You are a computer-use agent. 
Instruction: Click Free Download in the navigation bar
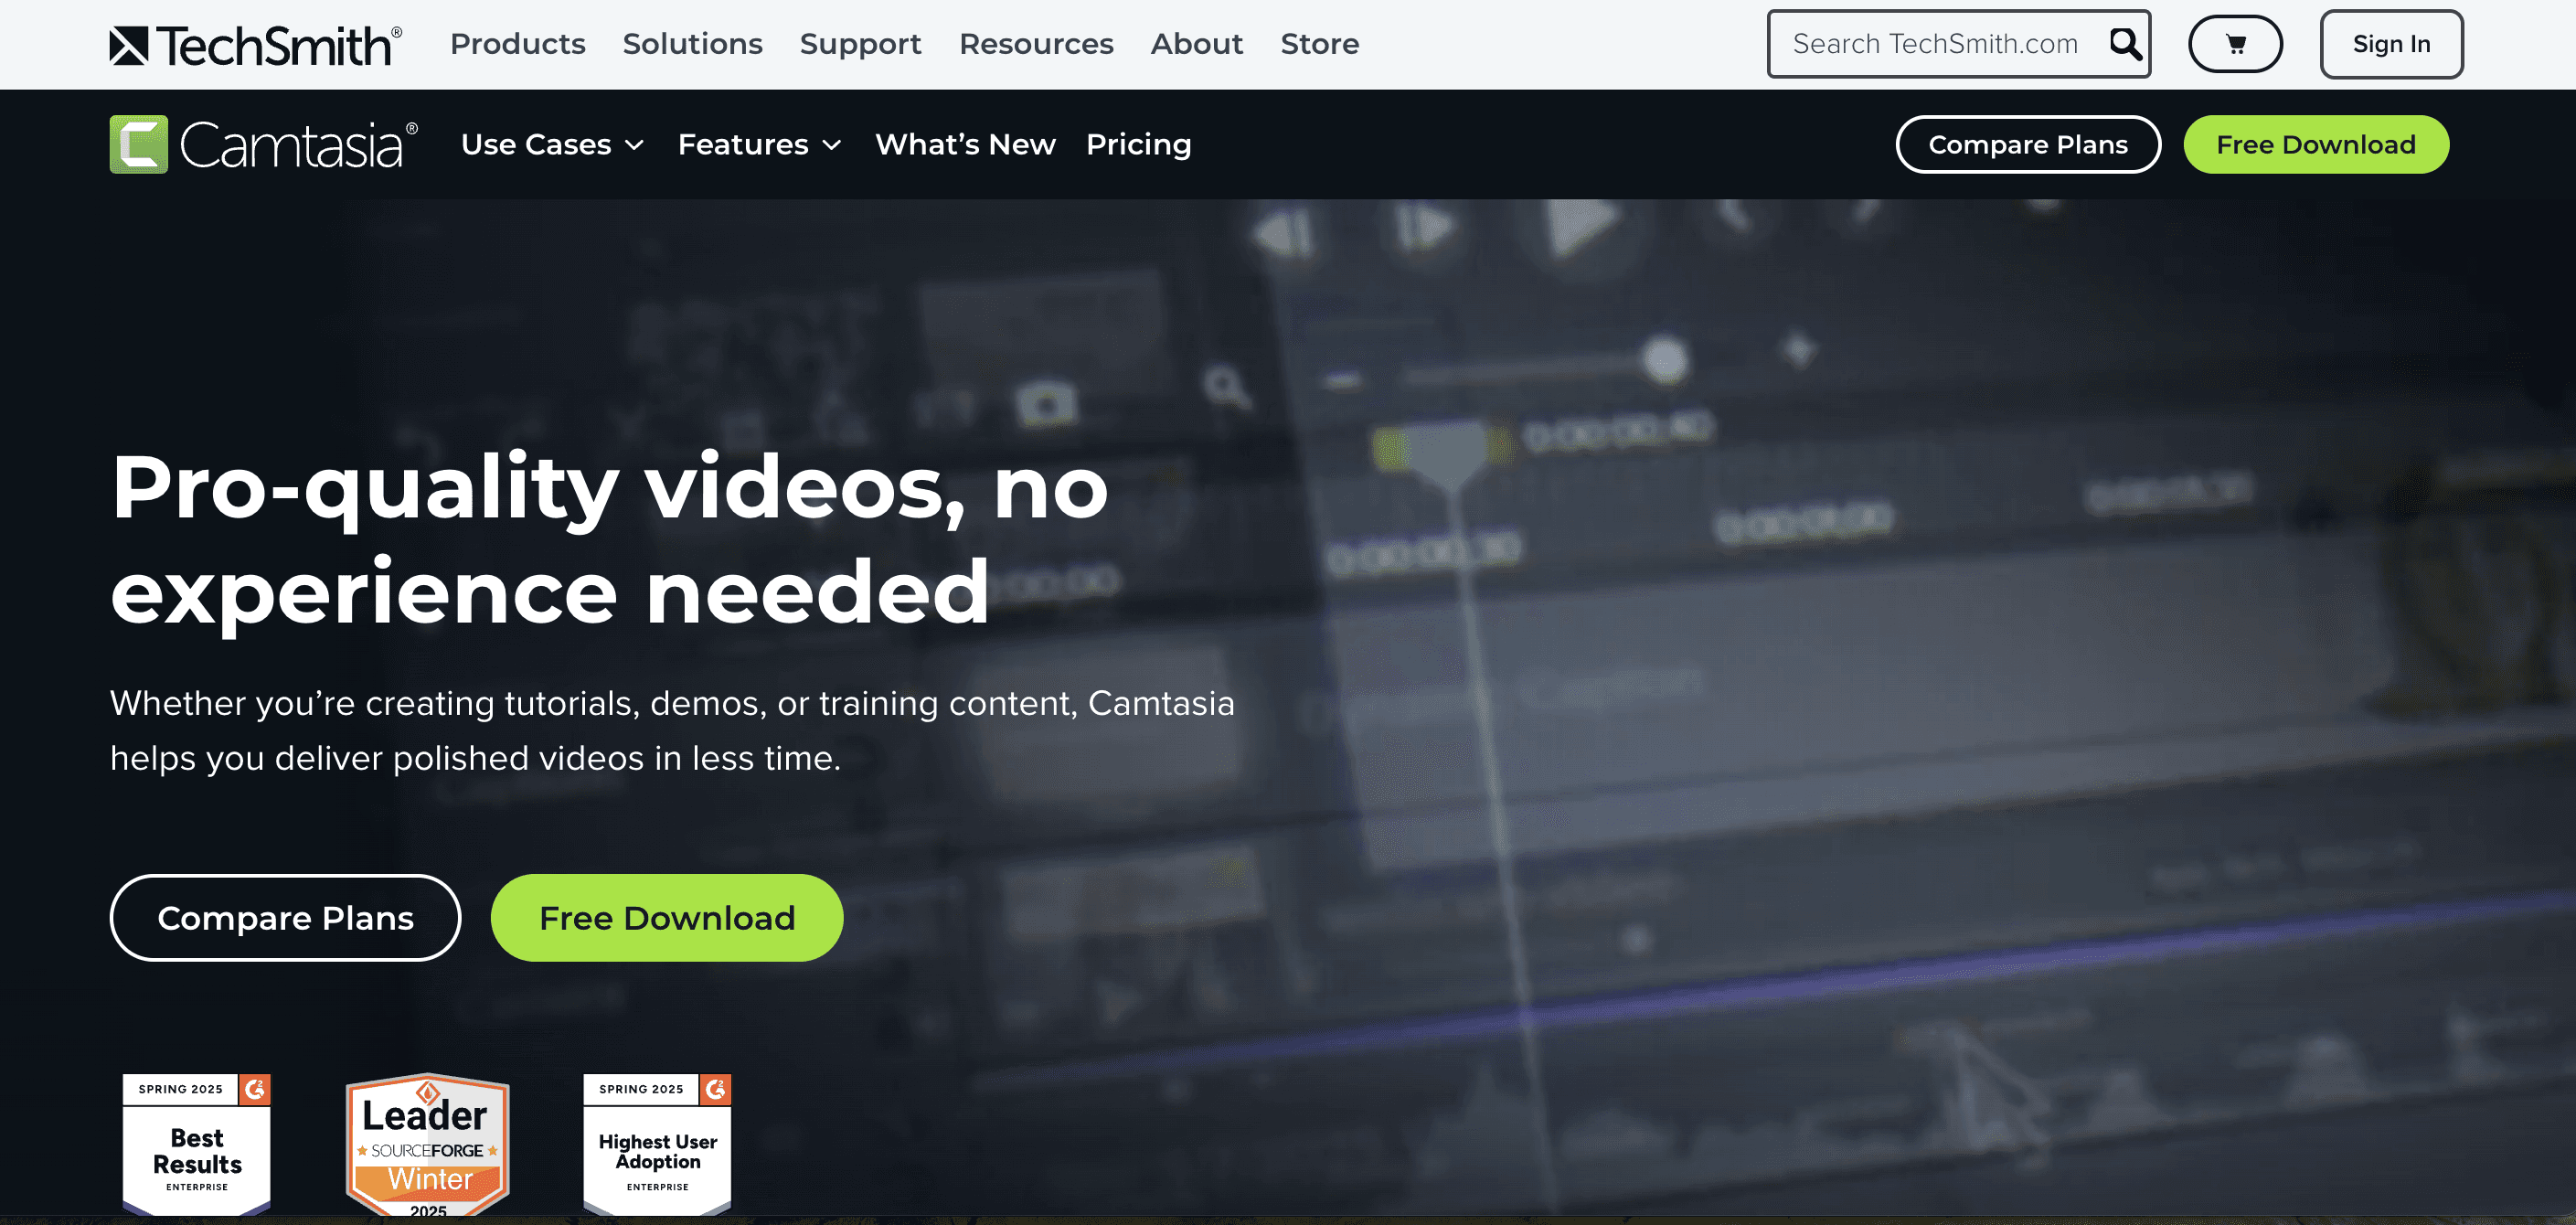tap(2315, 145)
